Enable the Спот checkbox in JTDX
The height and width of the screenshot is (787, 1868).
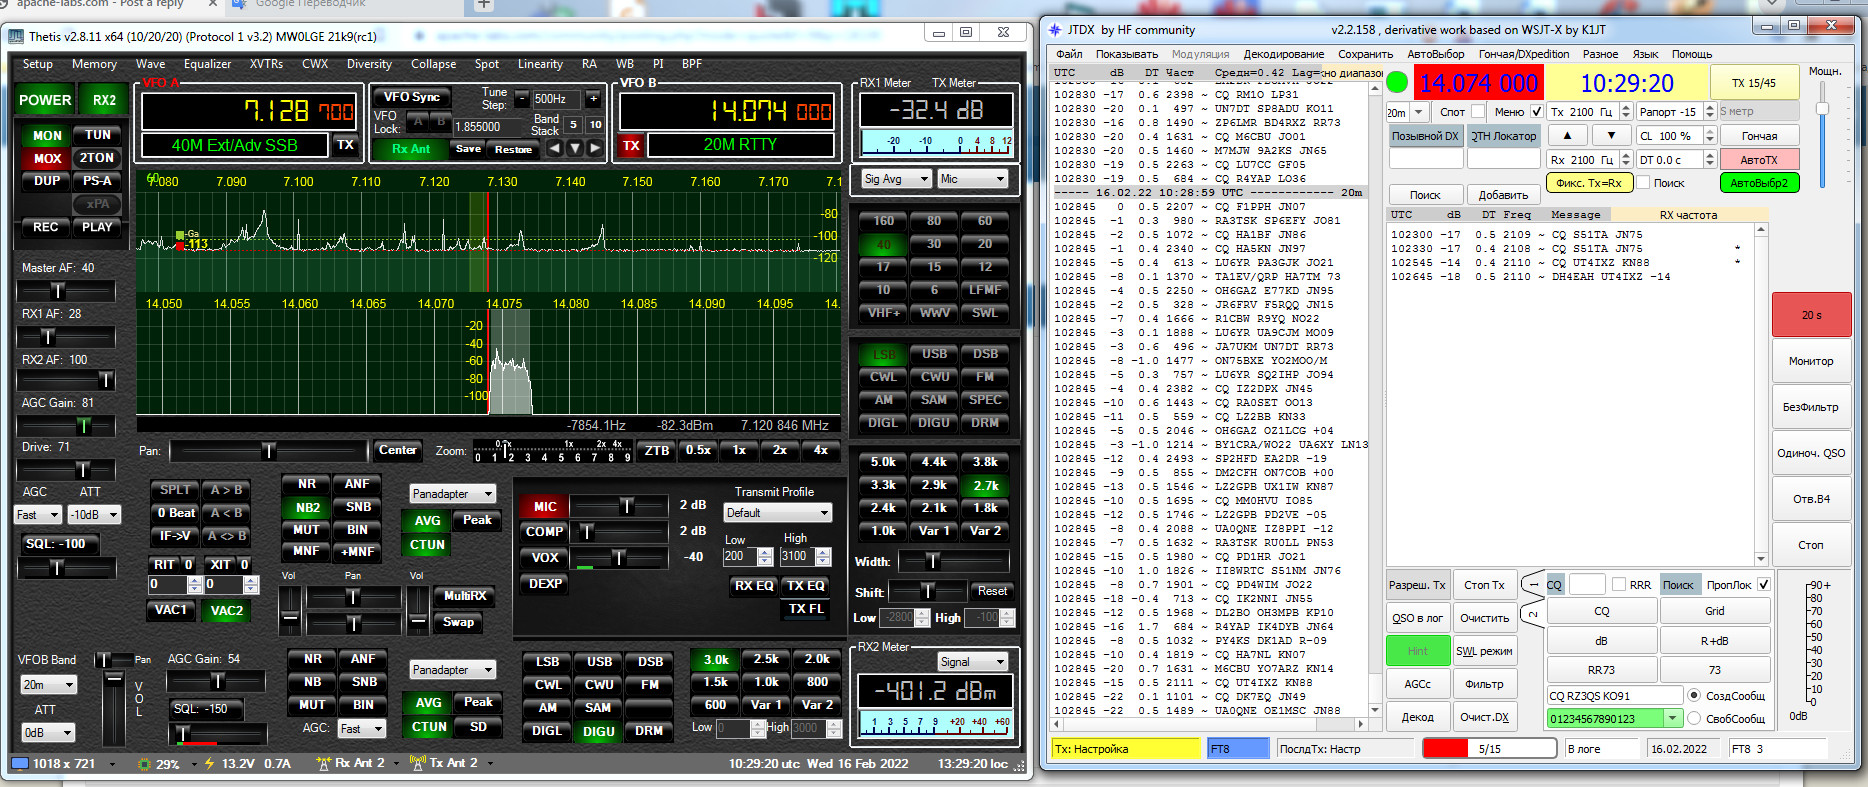pyautogui.click(x=1480, y=111)
